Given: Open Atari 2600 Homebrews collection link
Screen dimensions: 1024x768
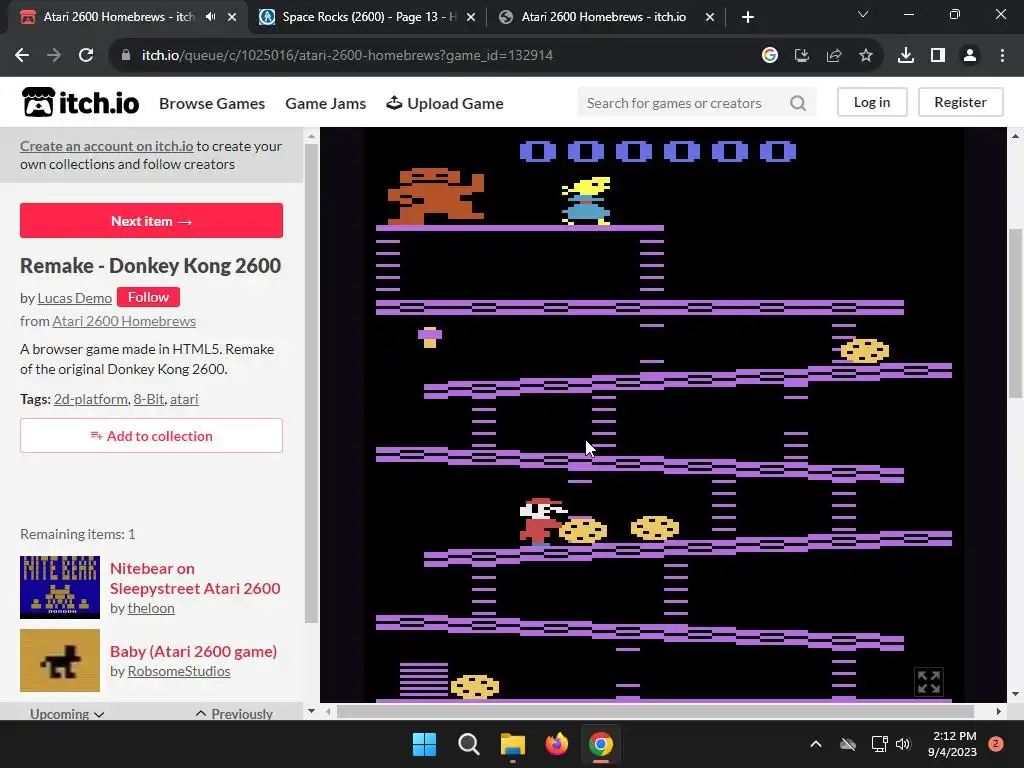Looking at the screenshot, I should click(124, 321).
